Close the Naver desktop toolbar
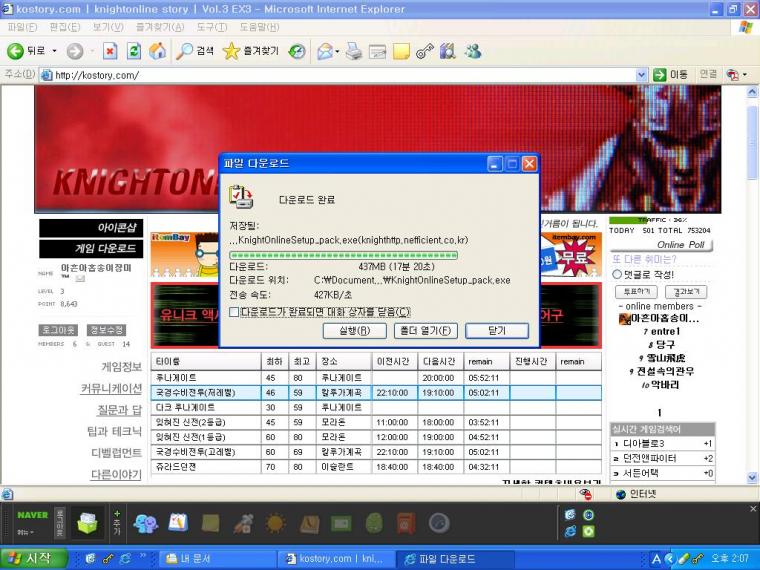This screenshot has height=570, width=760. tap(753, 509)
